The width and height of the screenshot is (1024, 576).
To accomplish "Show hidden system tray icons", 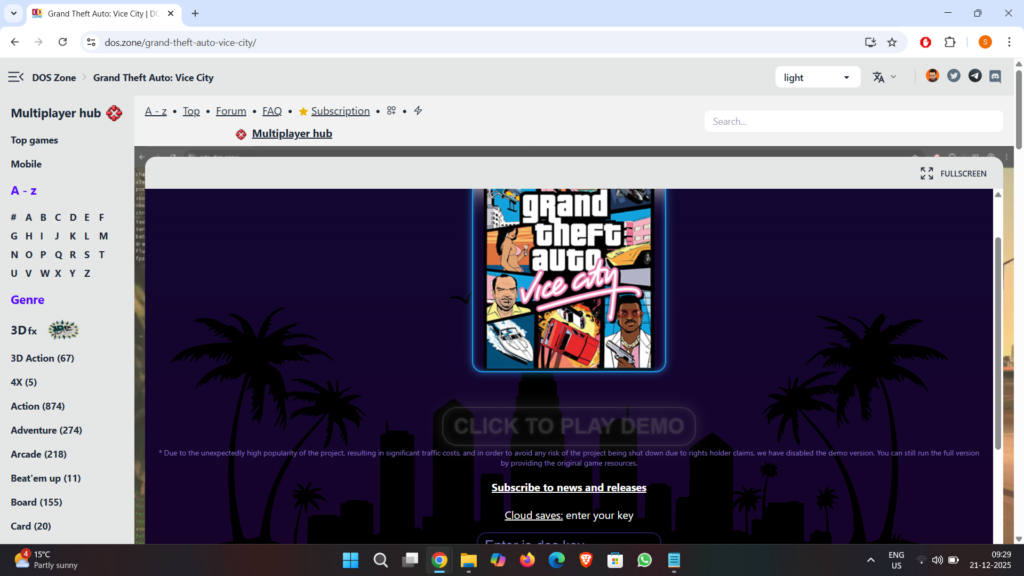I will [870, 560].
